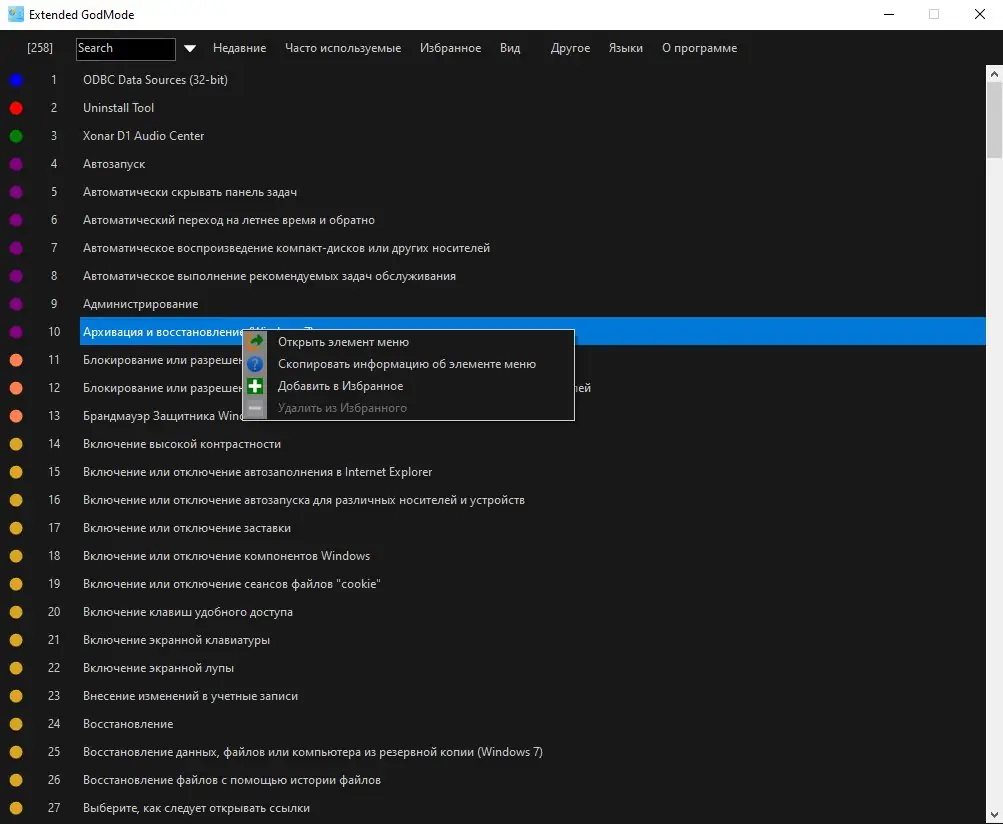1003x824 pixels.
Task: Select Восстановление данных из резервной копии (Windows 7)
Action: [313, 752]
